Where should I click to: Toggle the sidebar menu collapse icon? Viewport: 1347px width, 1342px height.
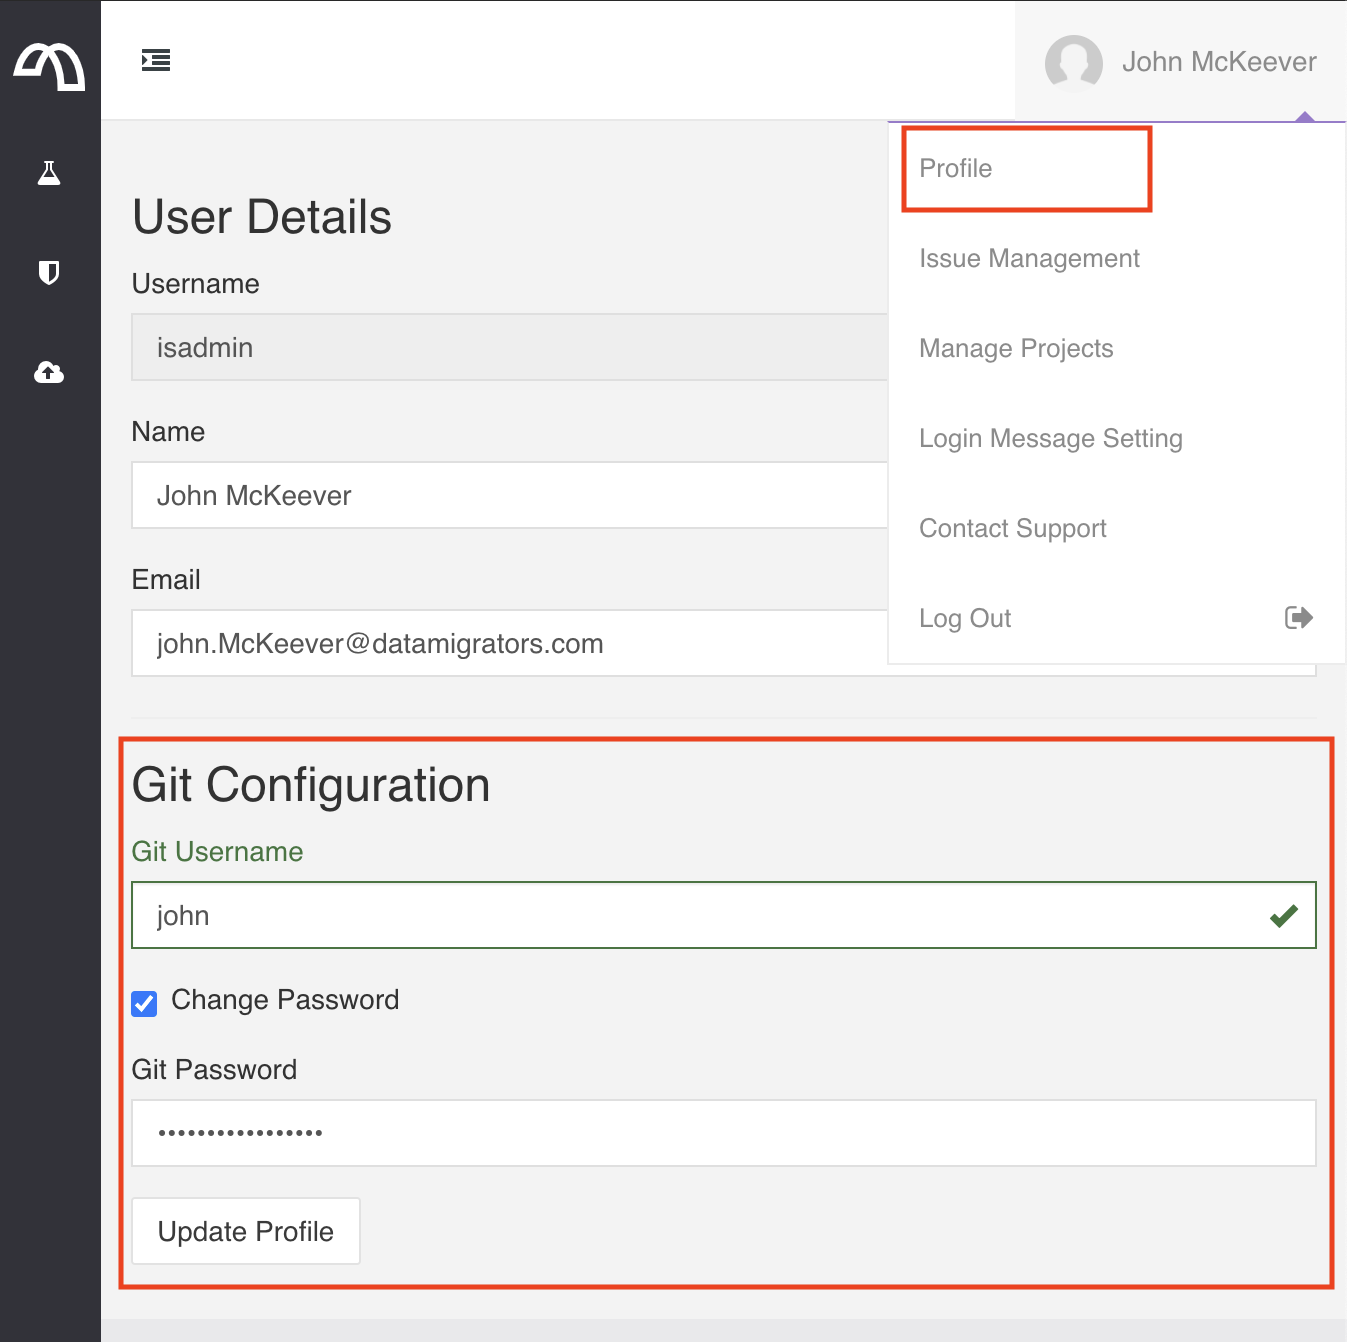tap(156, 61)
